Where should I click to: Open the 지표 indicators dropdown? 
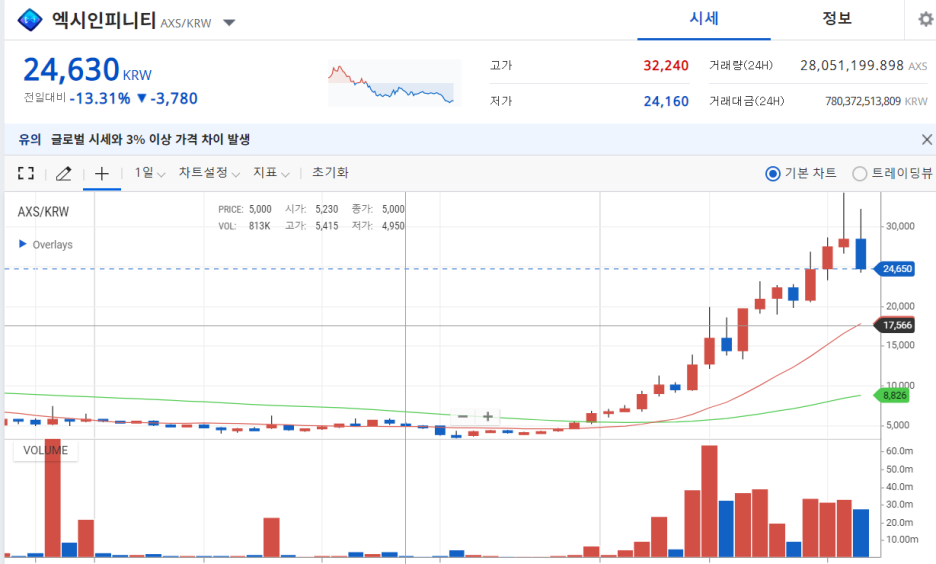[271, 173]
